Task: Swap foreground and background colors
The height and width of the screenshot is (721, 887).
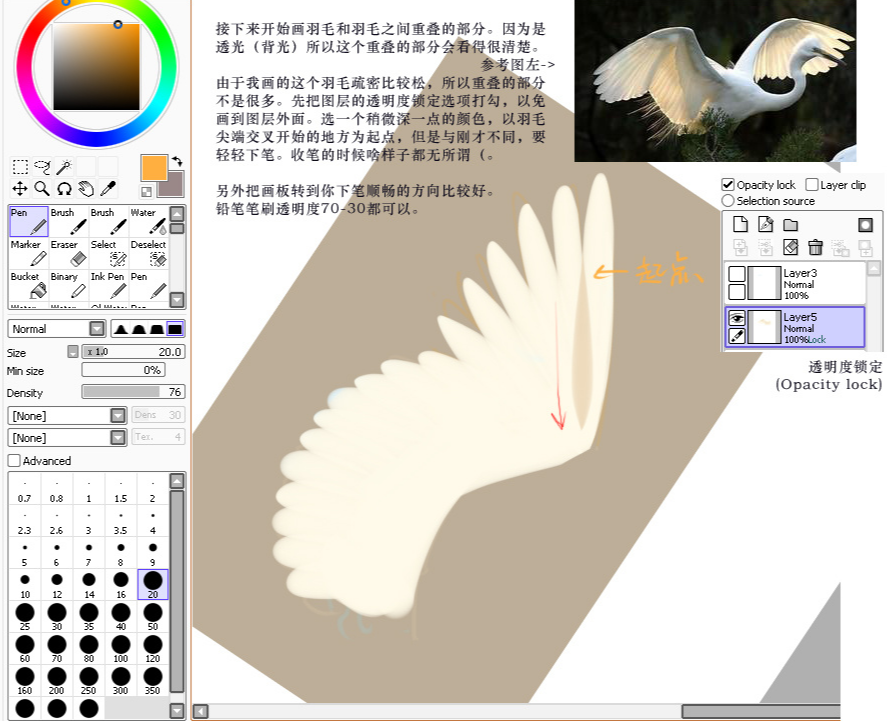Action: 177,161
